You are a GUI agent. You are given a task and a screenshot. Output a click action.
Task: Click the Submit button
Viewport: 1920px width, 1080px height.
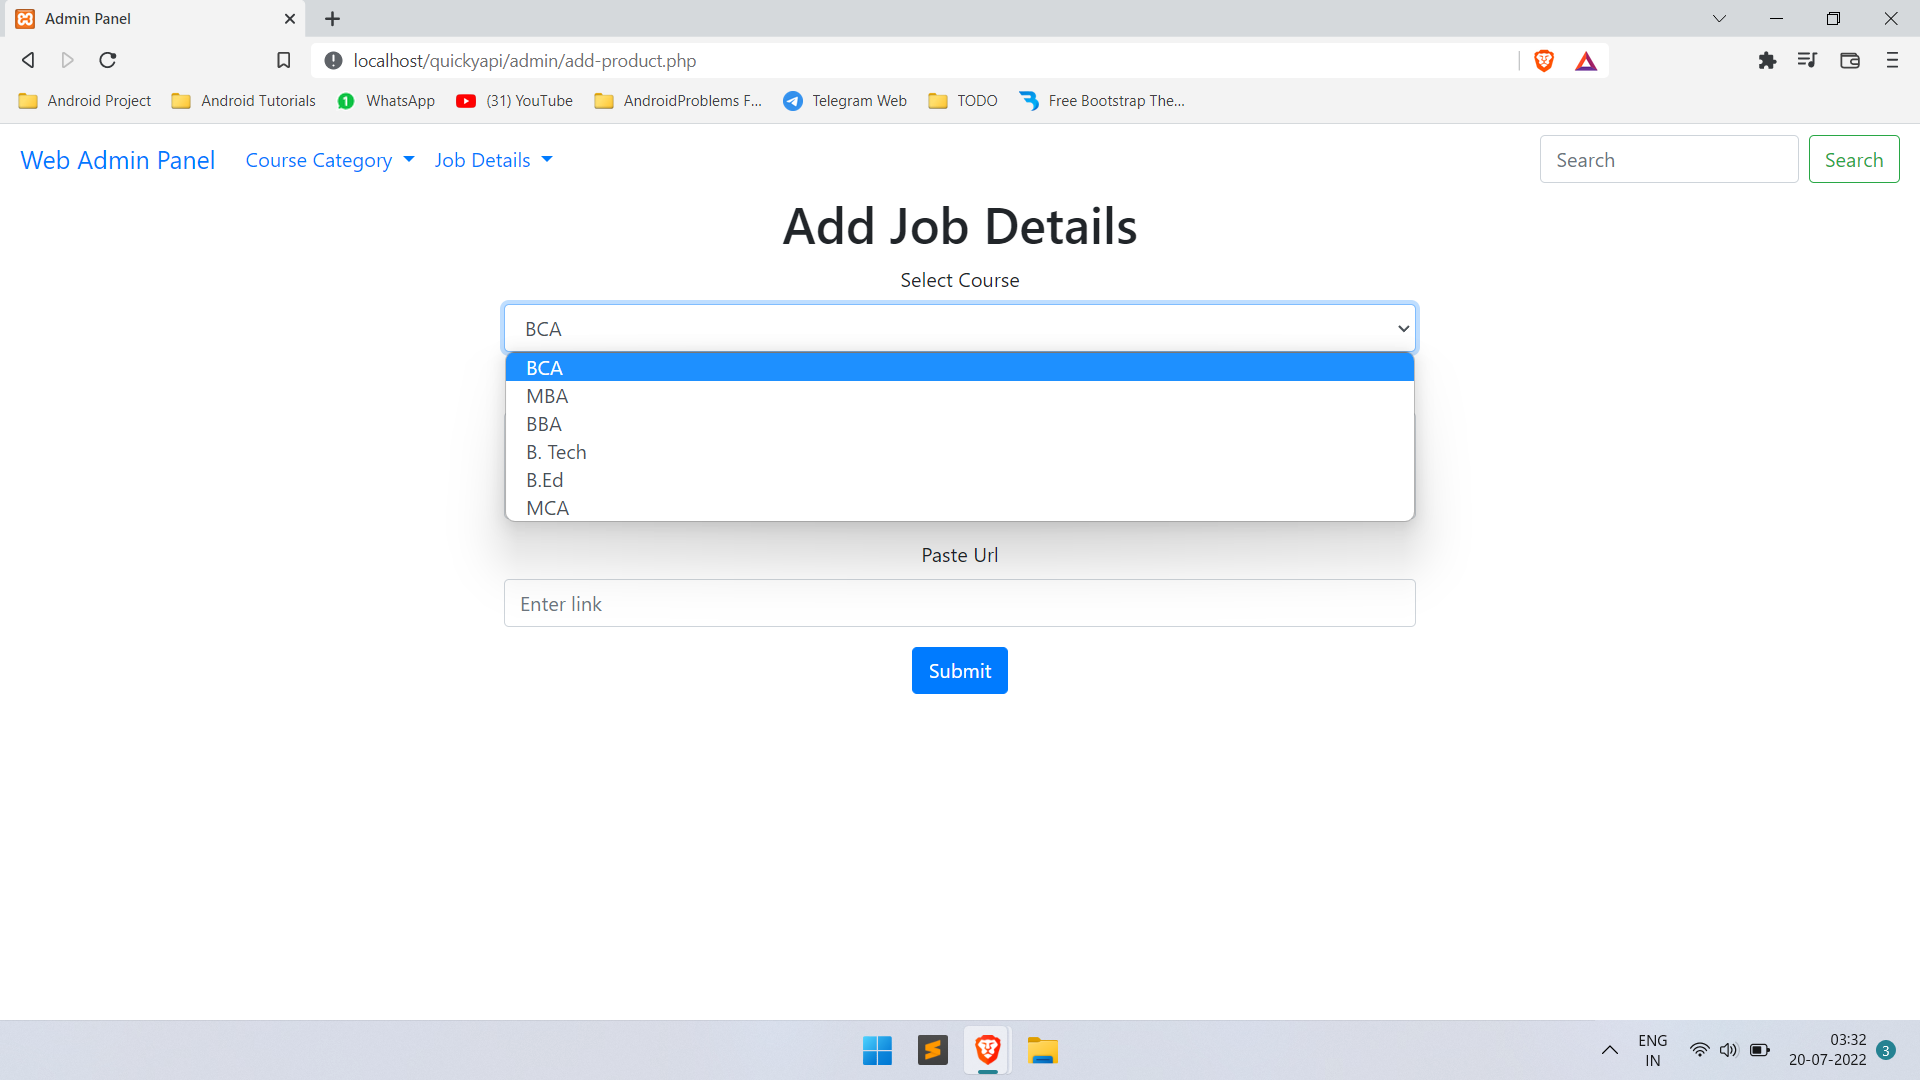pos(960,671)
